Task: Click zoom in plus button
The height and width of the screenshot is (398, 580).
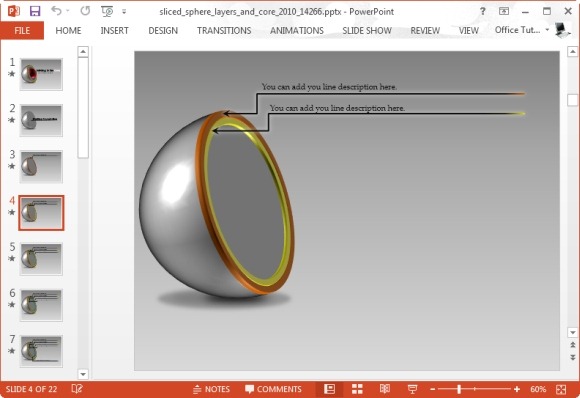Action: pos(517,389)
